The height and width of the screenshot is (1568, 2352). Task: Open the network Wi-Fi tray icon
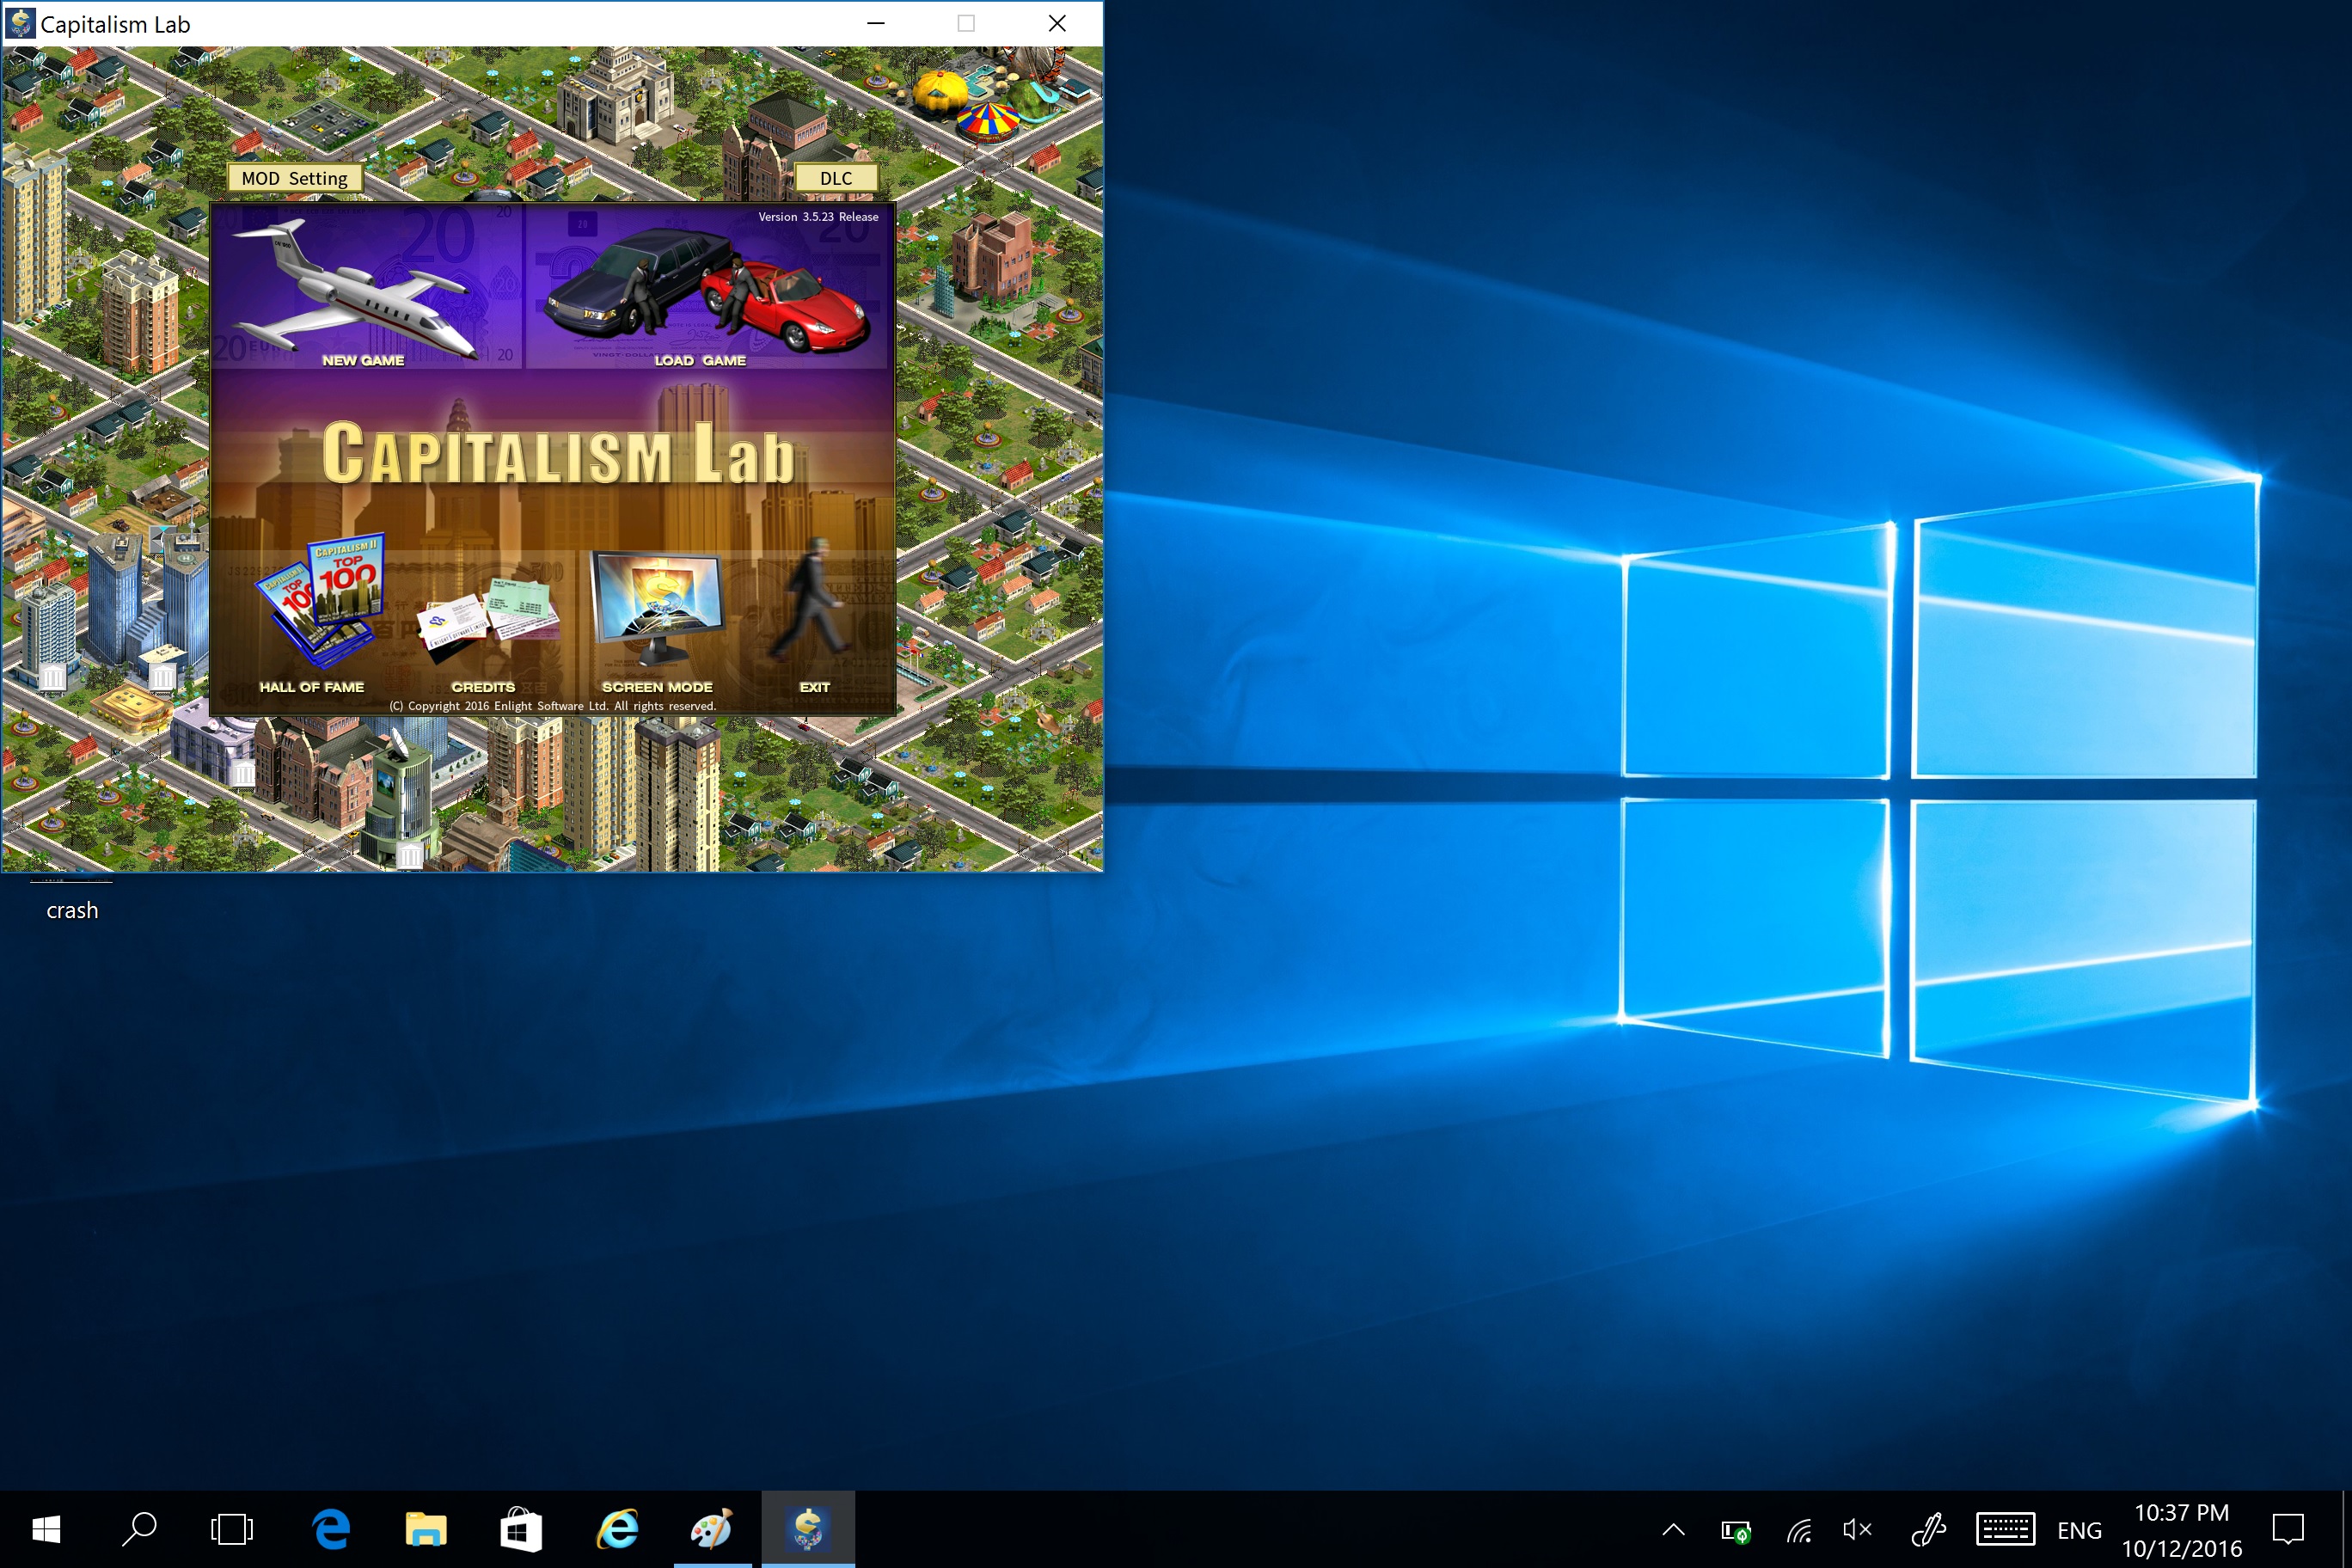point(1799,1530)
